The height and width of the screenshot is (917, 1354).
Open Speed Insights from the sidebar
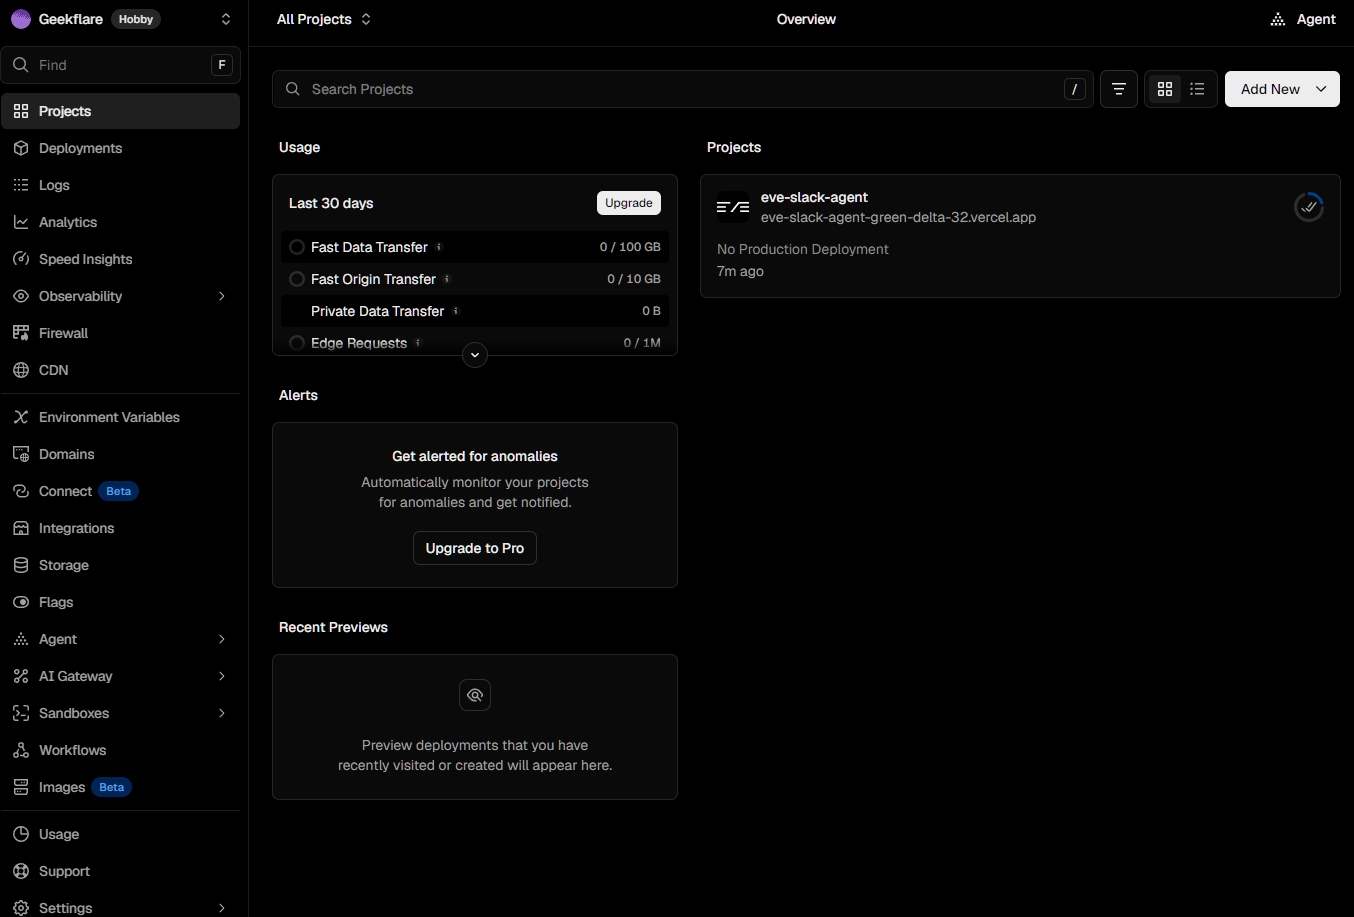point(120,259)
